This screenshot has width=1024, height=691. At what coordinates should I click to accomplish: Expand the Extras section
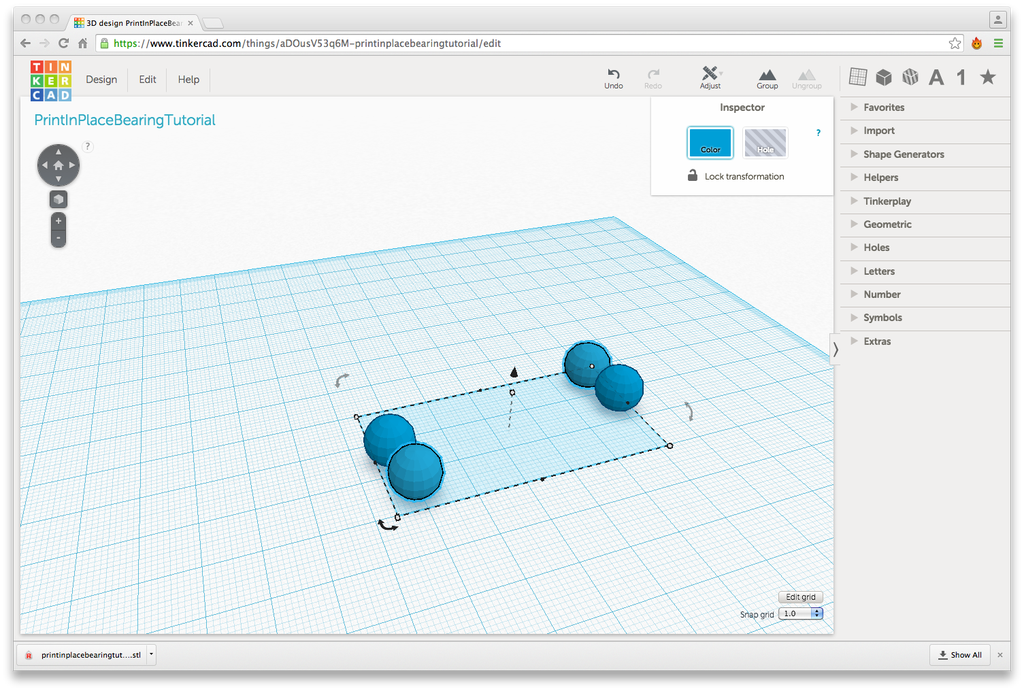(925, 341)
